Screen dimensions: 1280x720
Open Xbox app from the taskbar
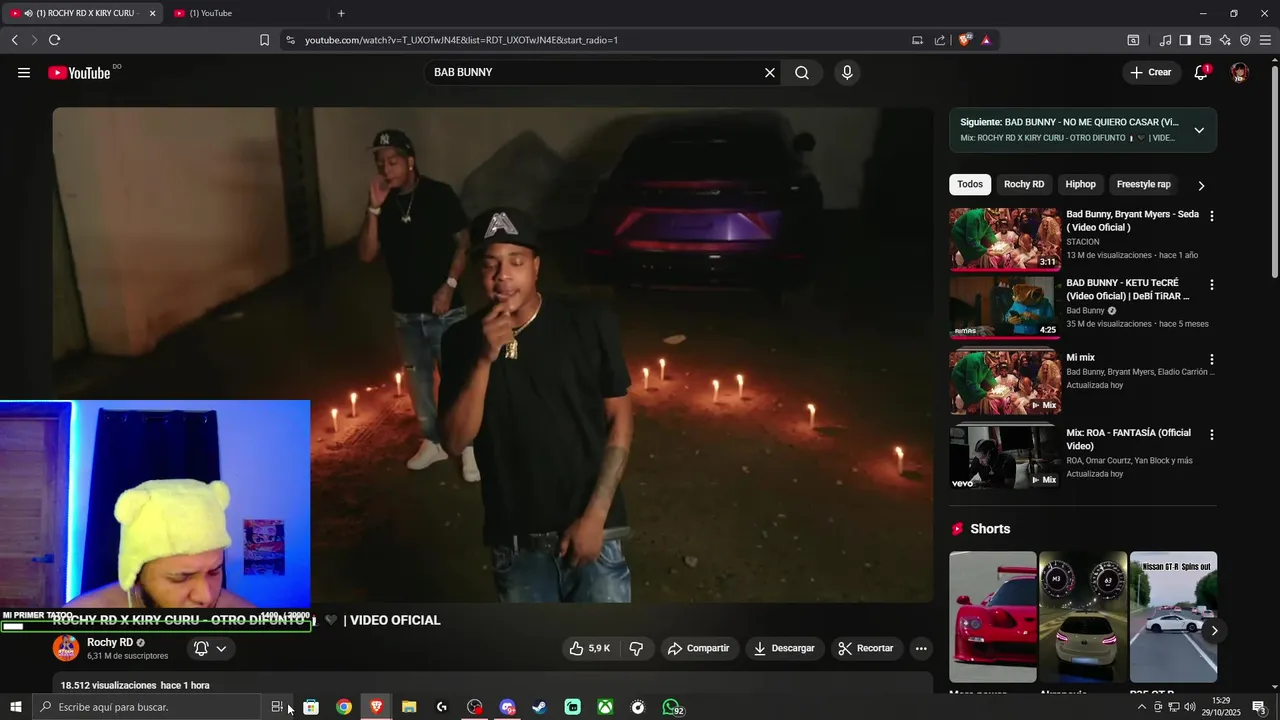pos(605,707)
